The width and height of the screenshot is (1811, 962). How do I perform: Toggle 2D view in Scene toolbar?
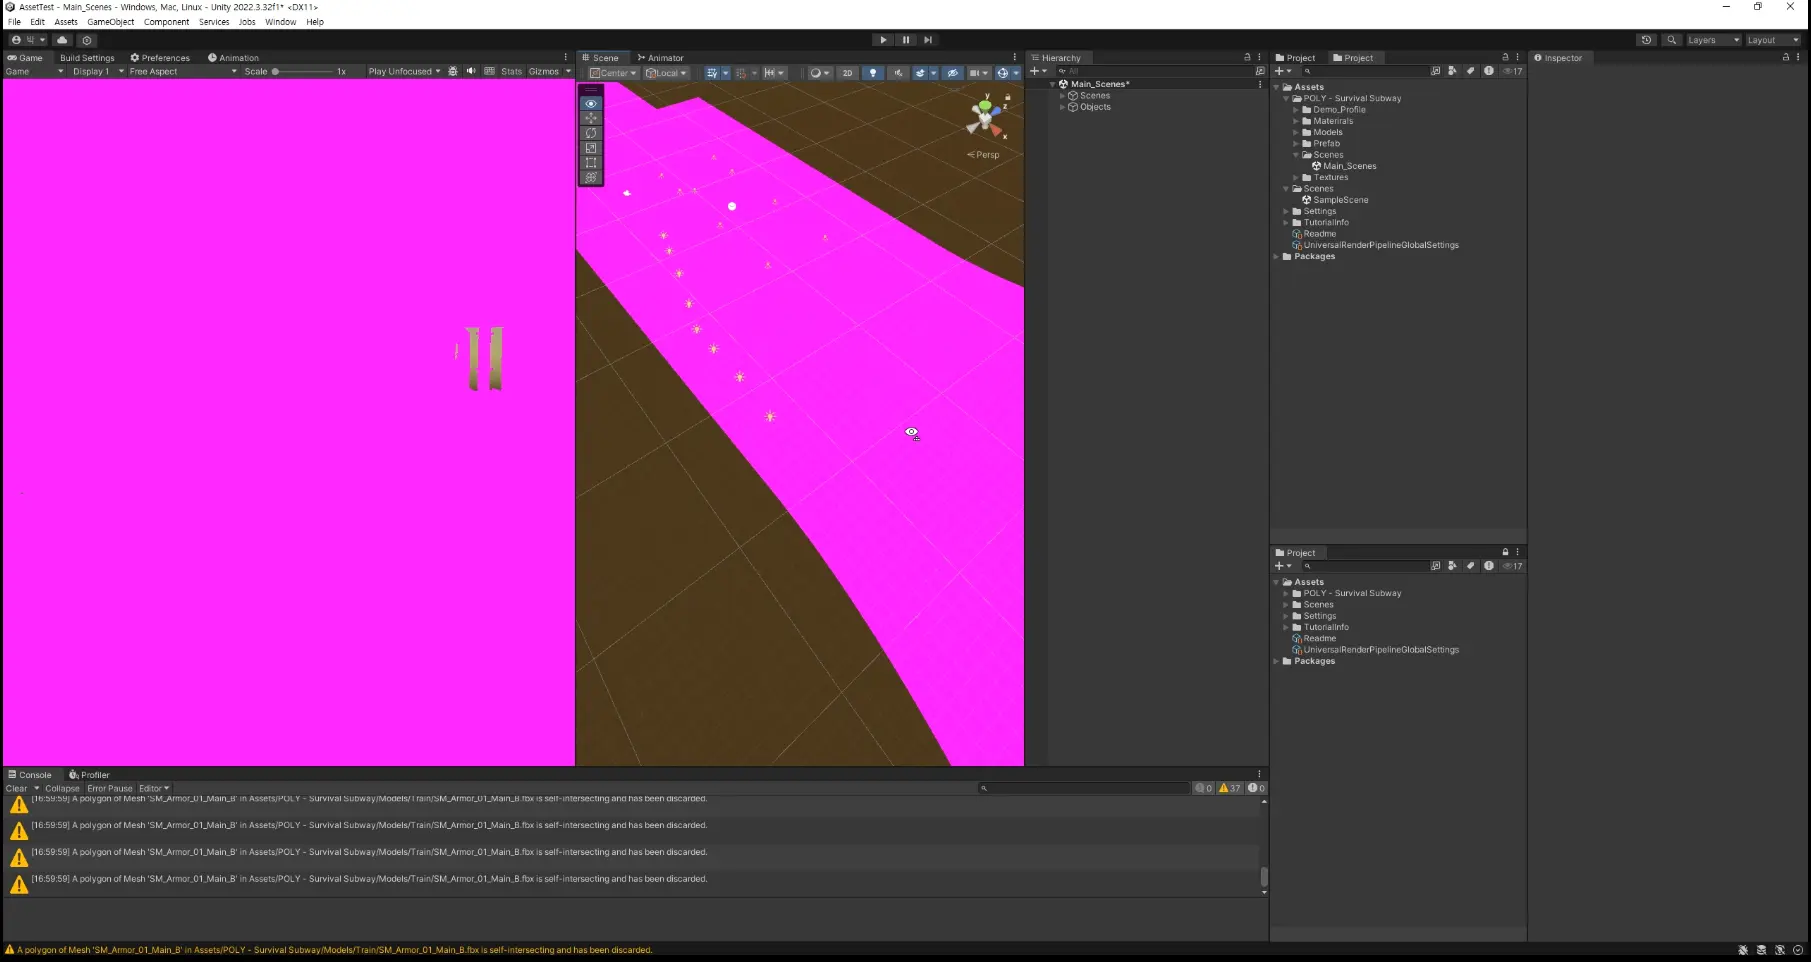848,72
